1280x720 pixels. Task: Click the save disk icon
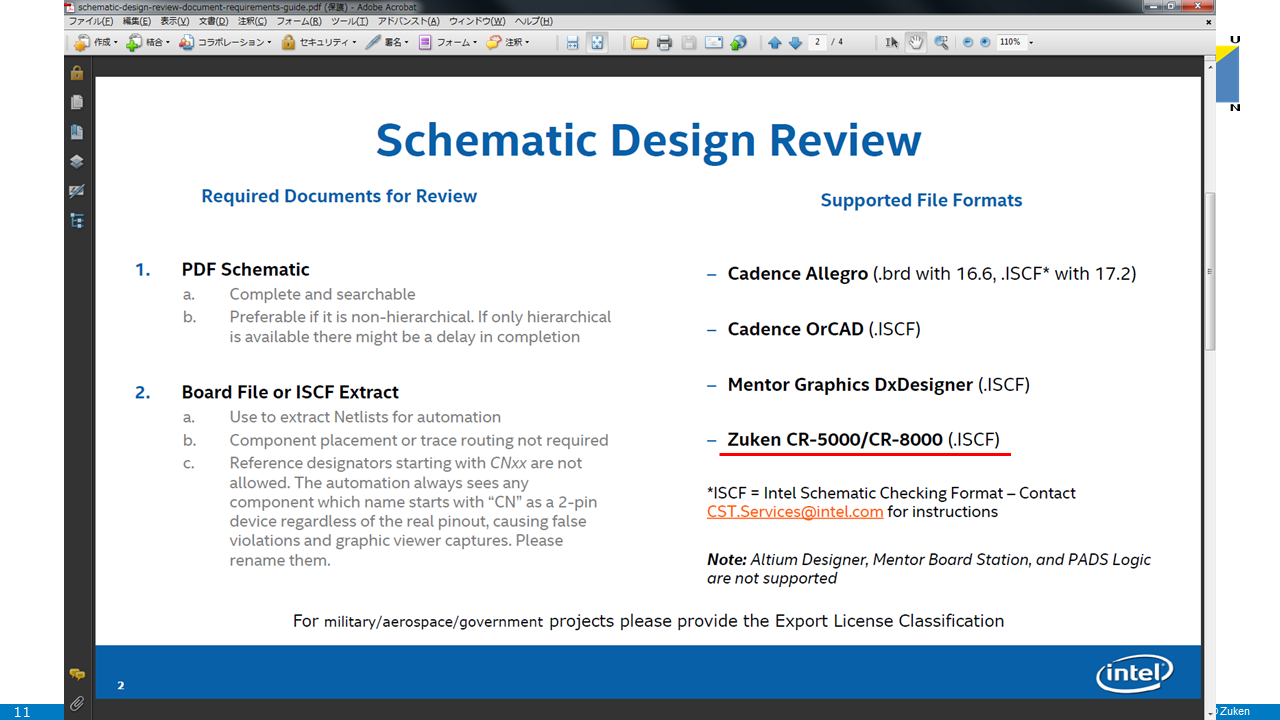(x=689, y=43)
